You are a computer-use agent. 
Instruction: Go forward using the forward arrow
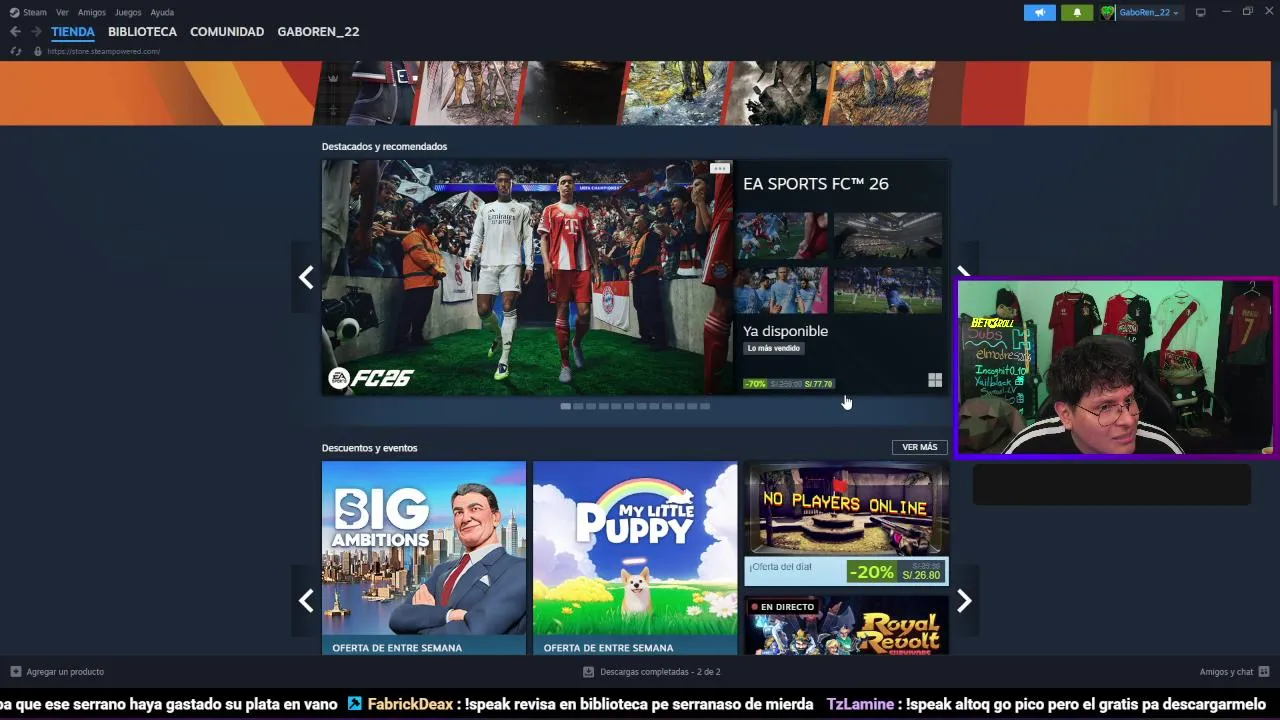pos(36,32)
